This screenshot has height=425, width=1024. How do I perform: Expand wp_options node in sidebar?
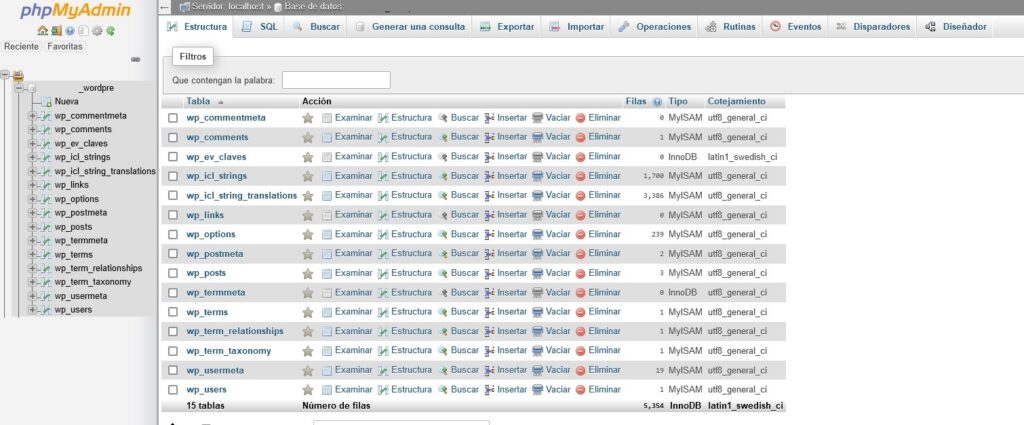click(31, 199)
